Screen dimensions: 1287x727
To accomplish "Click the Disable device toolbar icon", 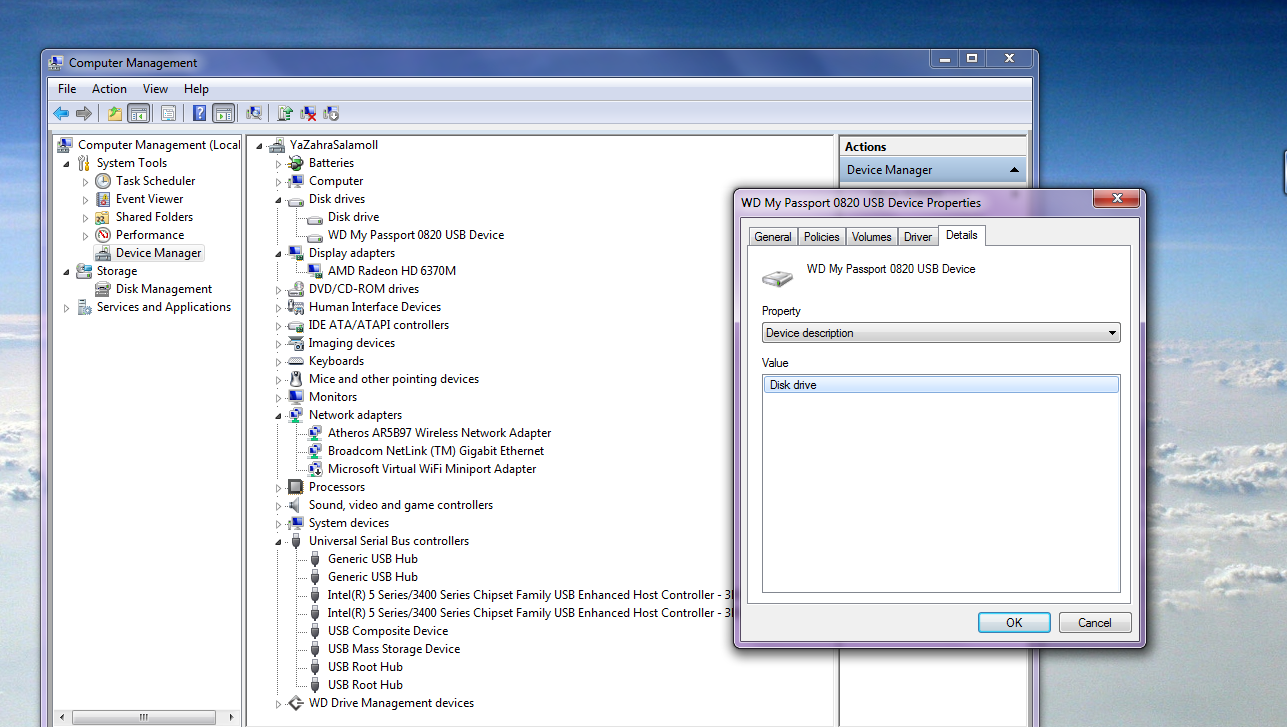I will coord(331,114).
